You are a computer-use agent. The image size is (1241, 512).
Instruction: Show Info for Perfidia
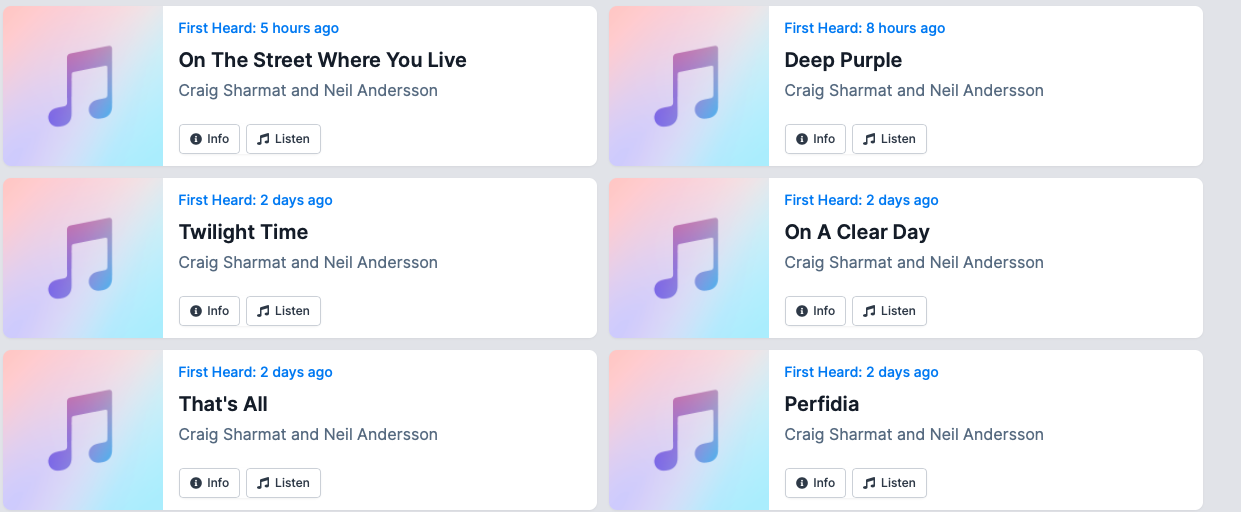tap(815, 483)
